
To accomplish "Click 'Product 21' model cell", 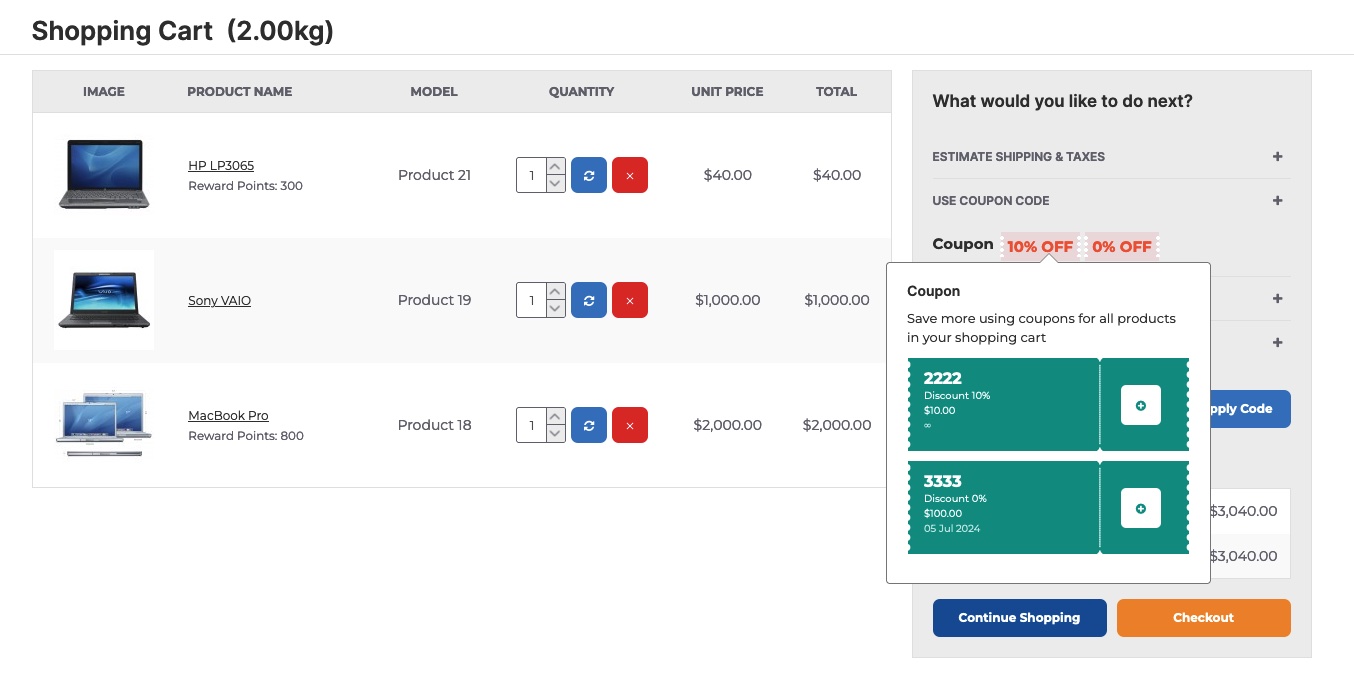I will (434, 175).
